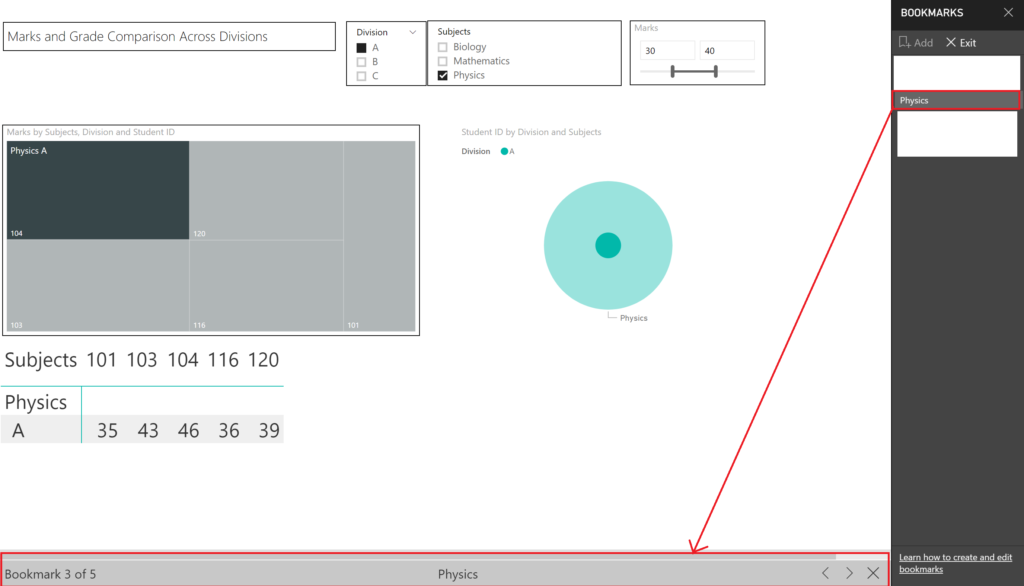Go to the next bookmark using the right arrow

[848, 573]
